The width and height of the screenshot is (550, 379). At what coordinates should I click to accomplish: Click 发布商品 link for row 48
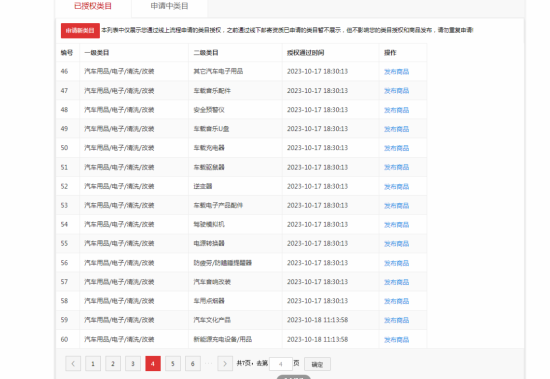point(396,110)
